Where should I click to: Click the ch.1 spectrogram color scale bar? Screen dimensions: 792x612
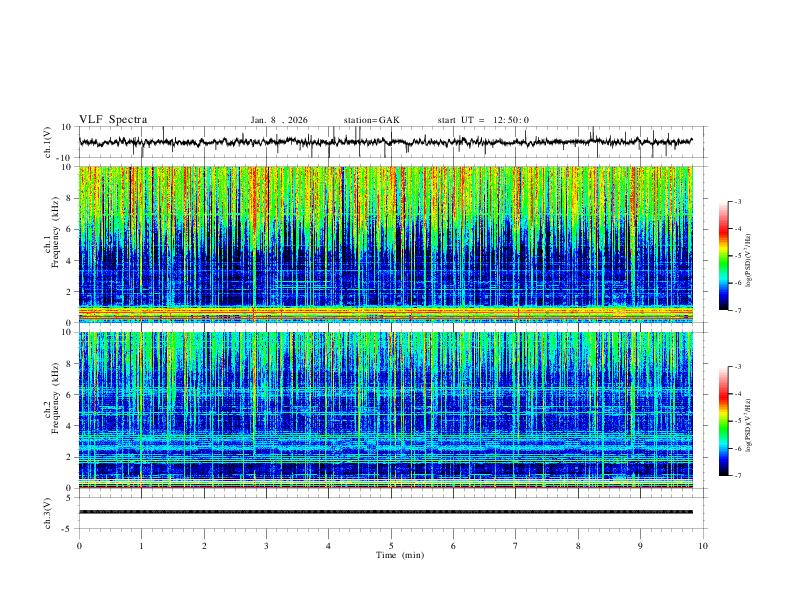pos(723,256)
